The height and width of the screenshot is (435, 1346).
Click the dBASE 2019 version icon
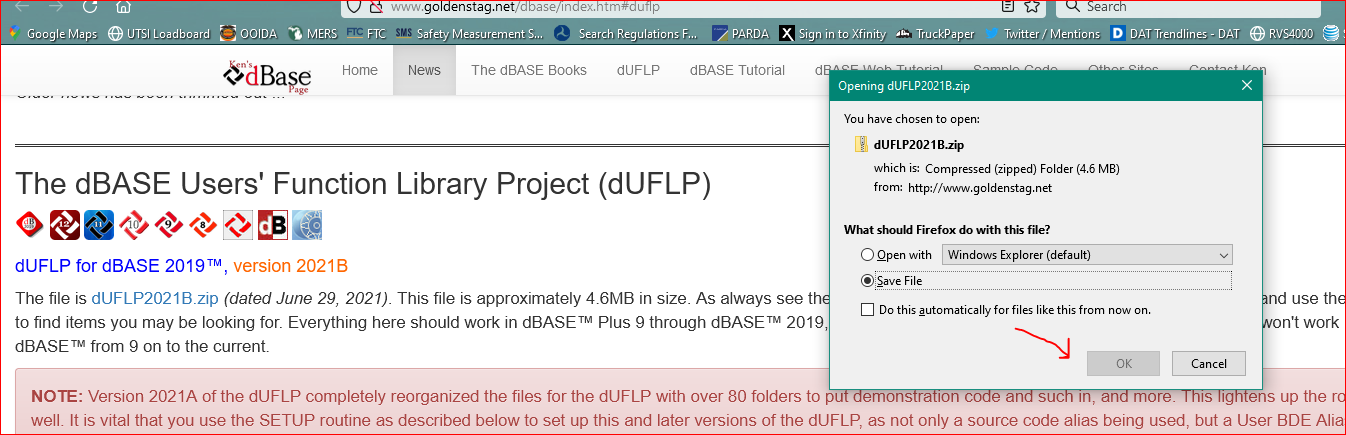[x=31, y=225]
